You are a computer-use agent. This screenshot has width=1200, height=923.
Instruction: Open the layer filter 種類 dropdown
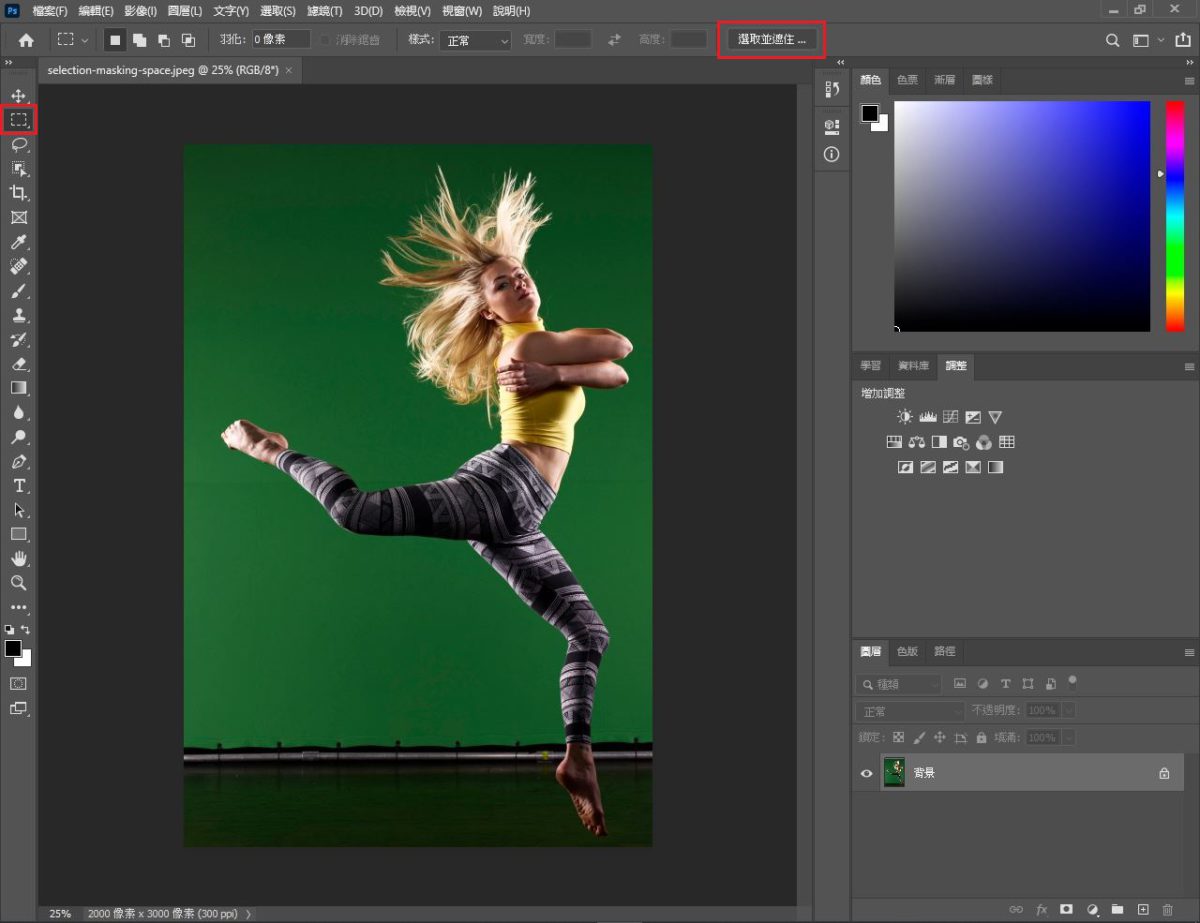pyautogui.click(x=898, y=683)
